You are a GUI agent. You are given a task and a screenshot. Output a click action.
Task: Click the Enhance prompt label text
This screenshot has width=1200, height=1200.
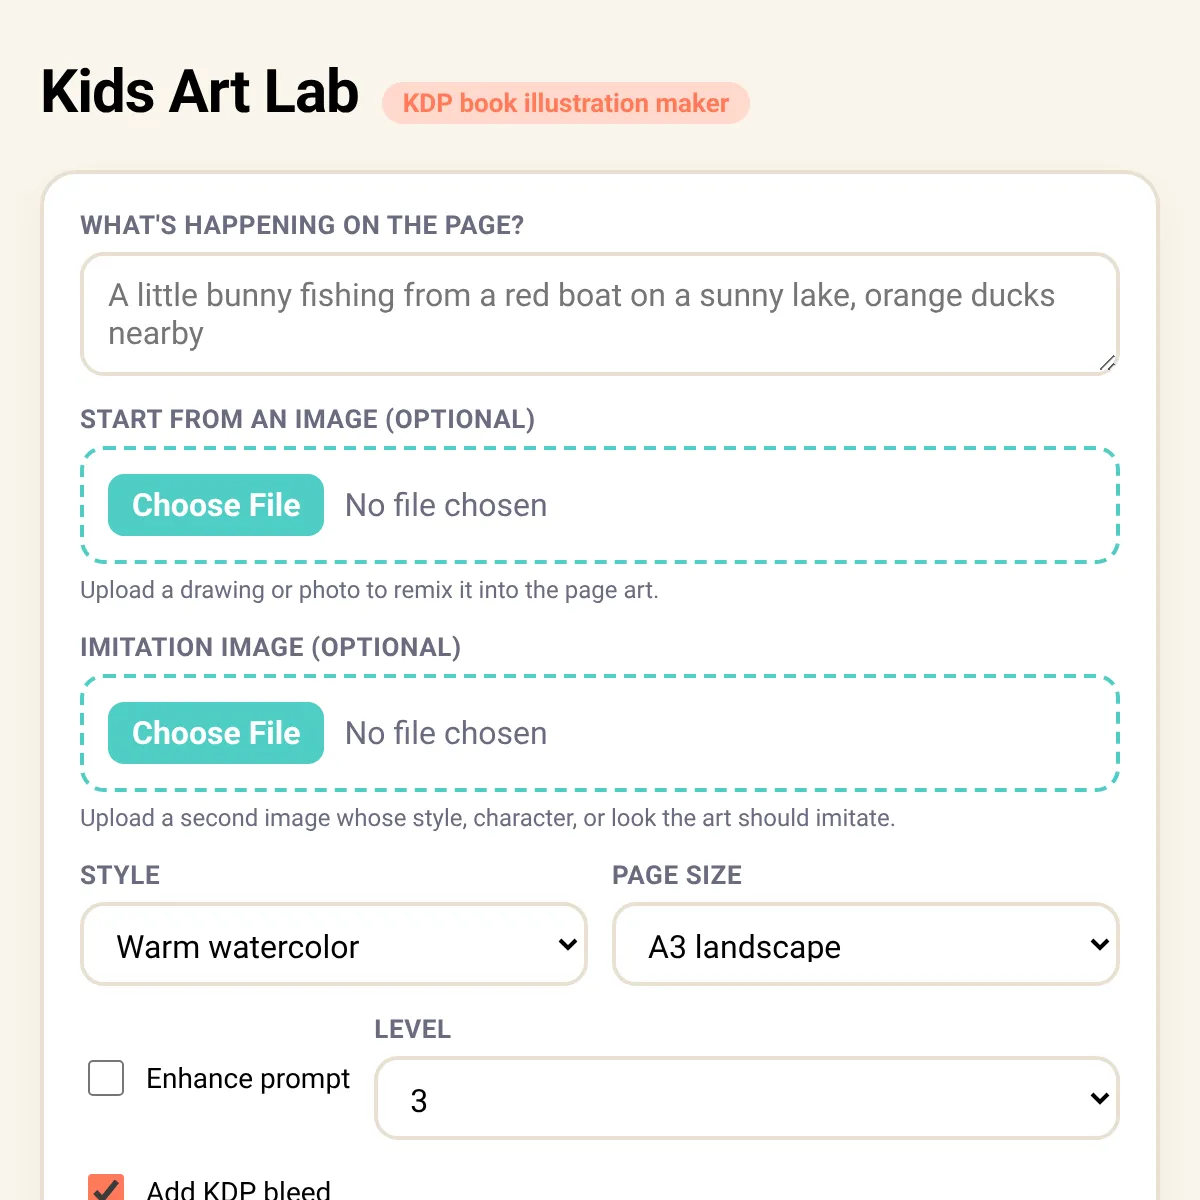(248, 1079)
